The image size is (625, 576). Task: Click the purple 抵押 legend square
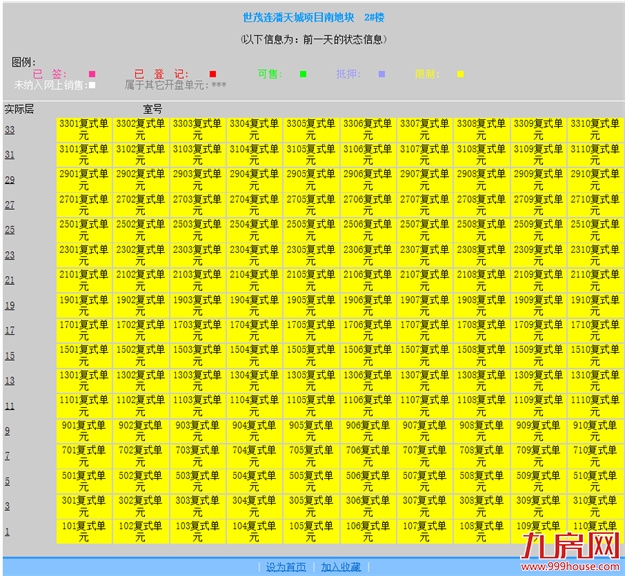(x=381, y=74)
